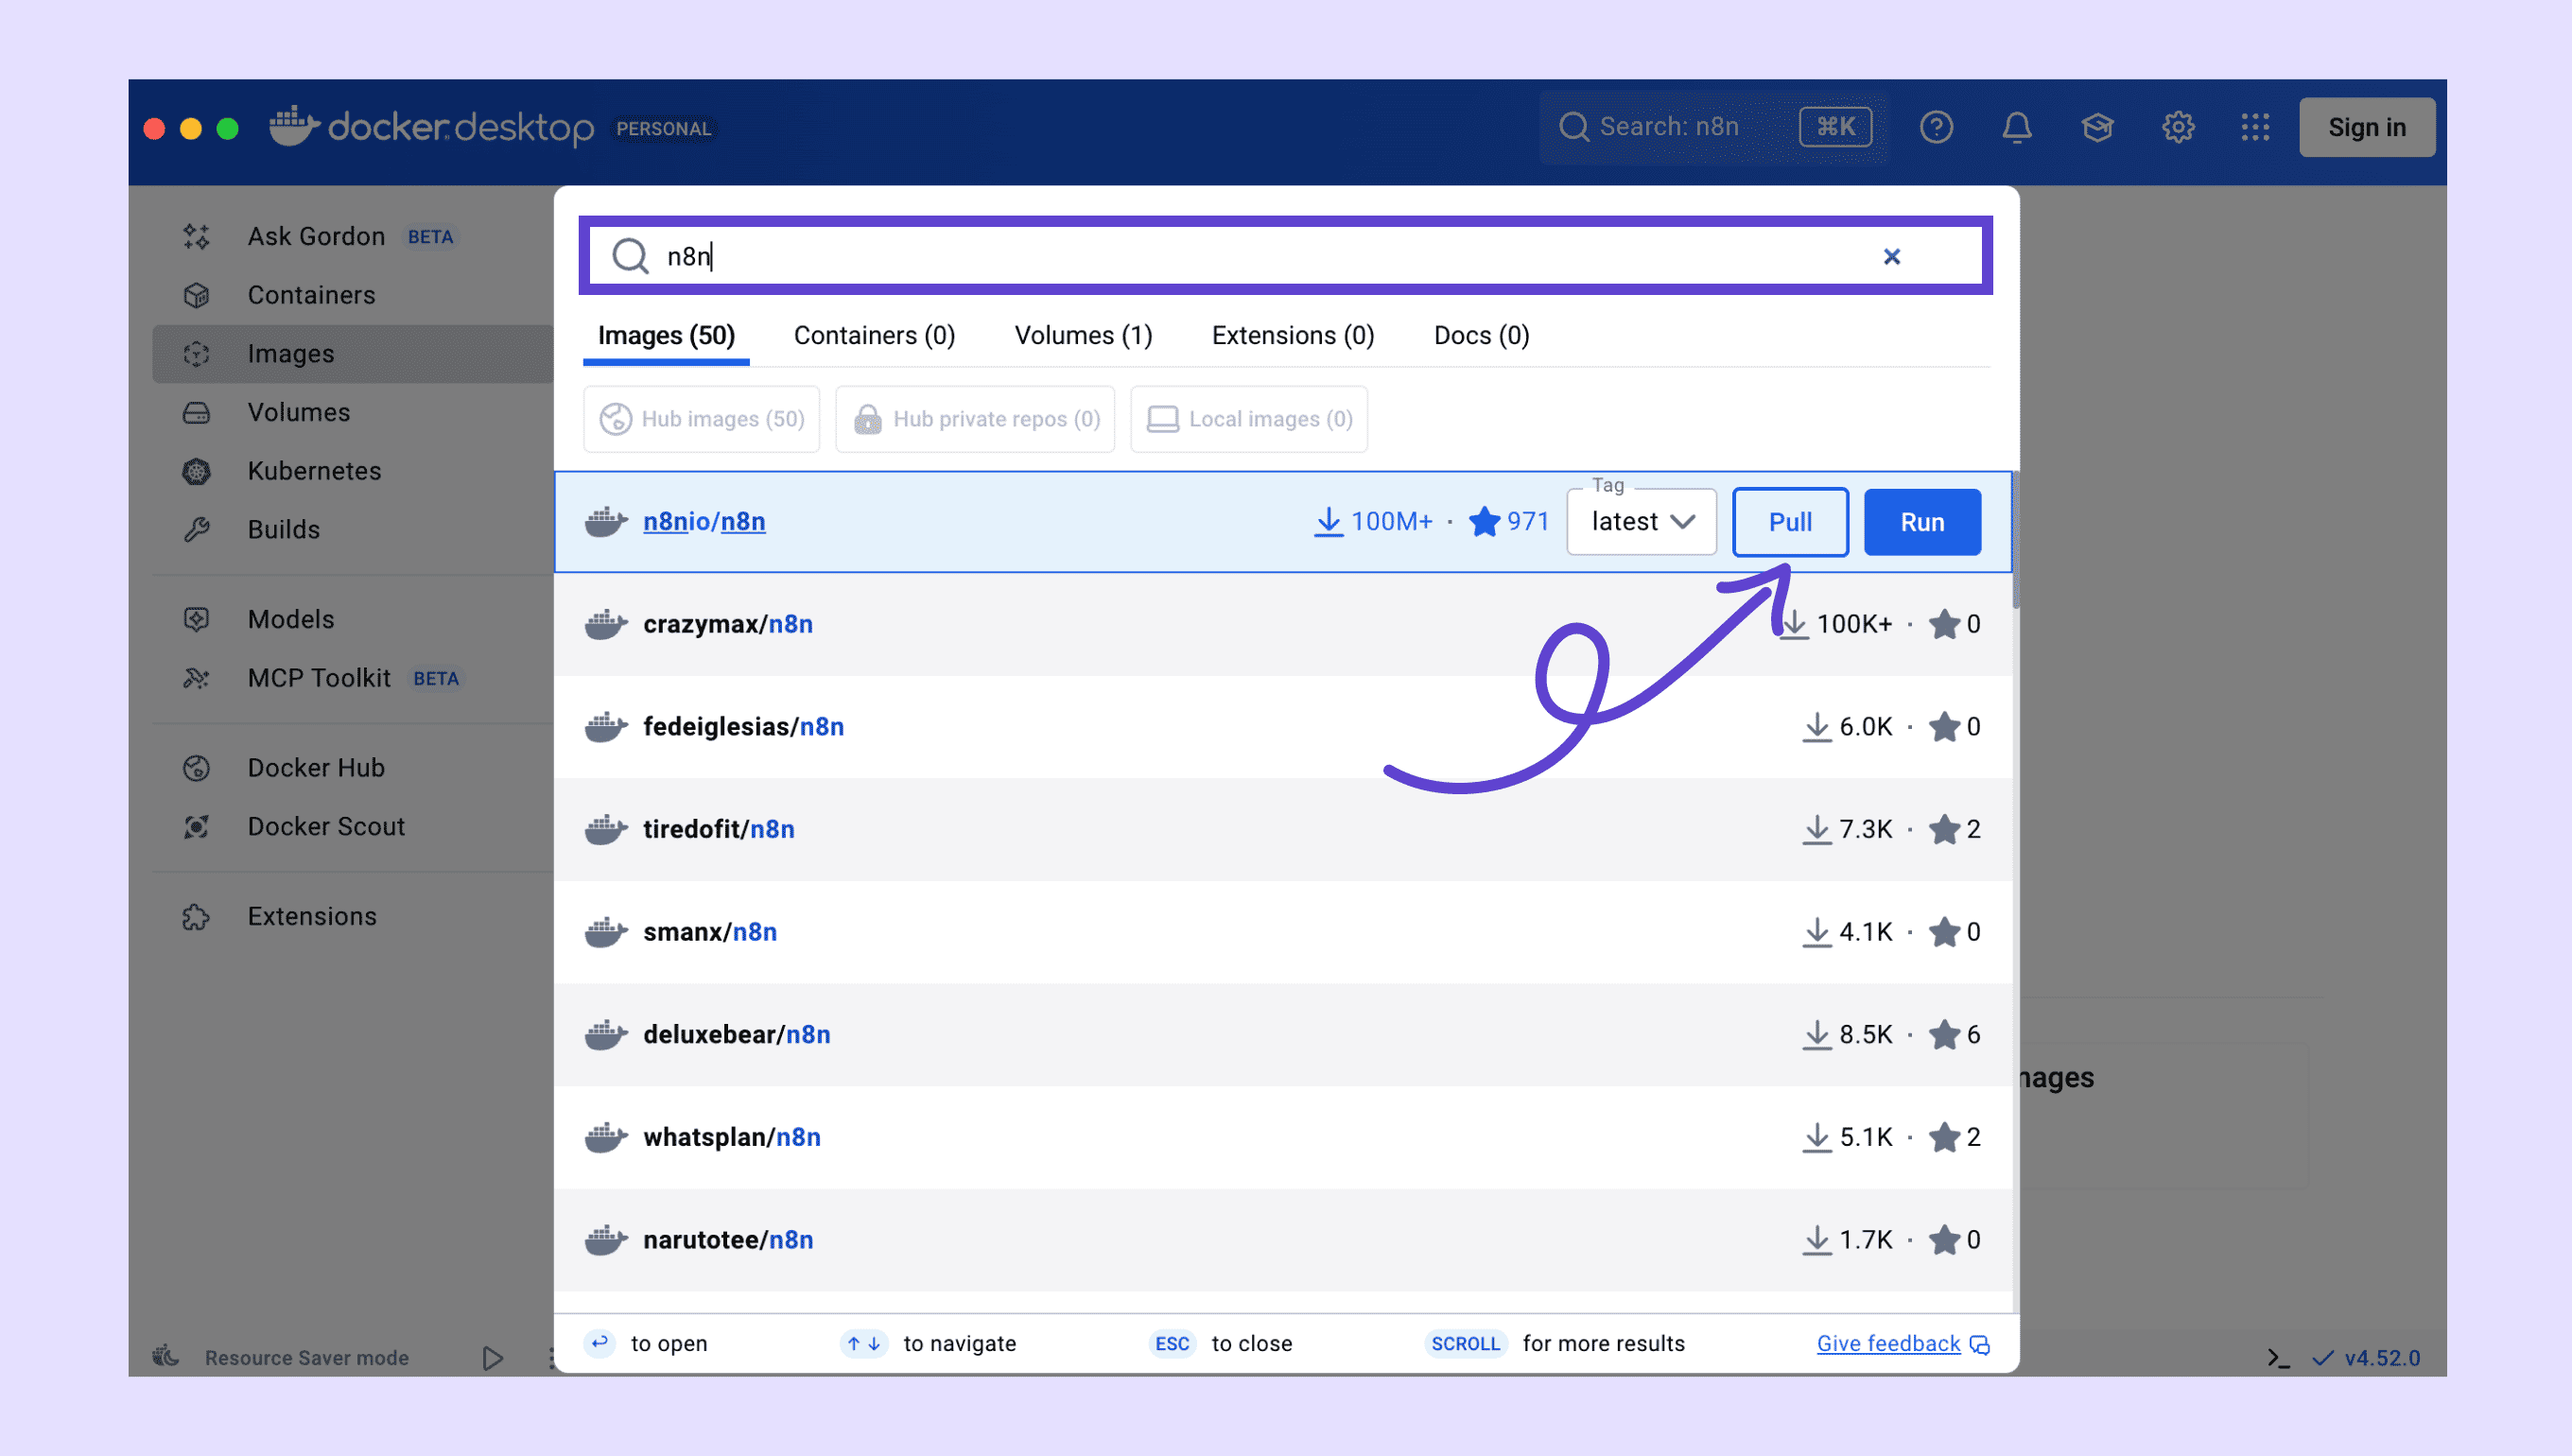
Task: Open the settings gear icon
Action: 2177,127
